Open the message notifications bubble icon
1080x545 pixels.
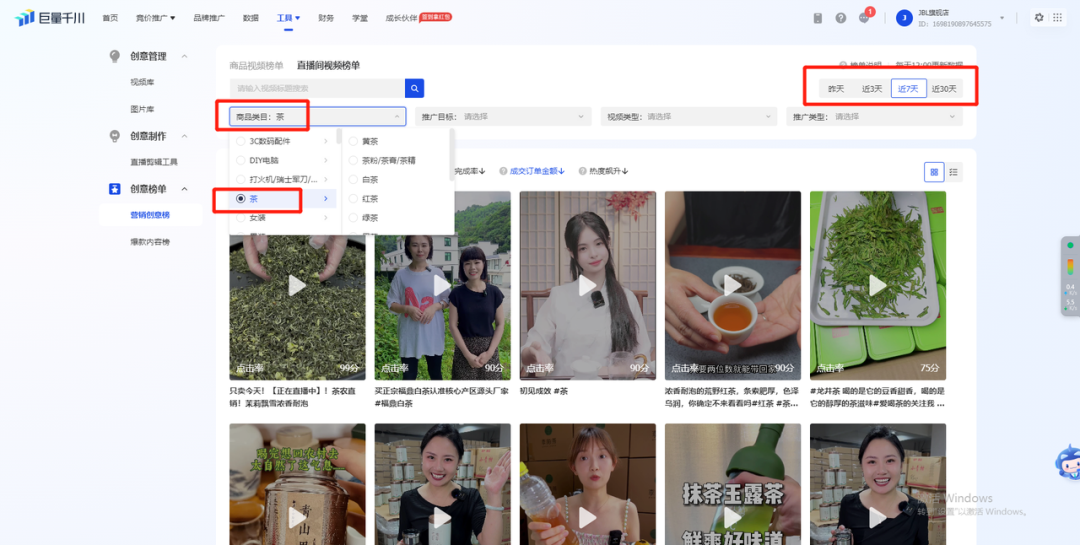(864, 18)
